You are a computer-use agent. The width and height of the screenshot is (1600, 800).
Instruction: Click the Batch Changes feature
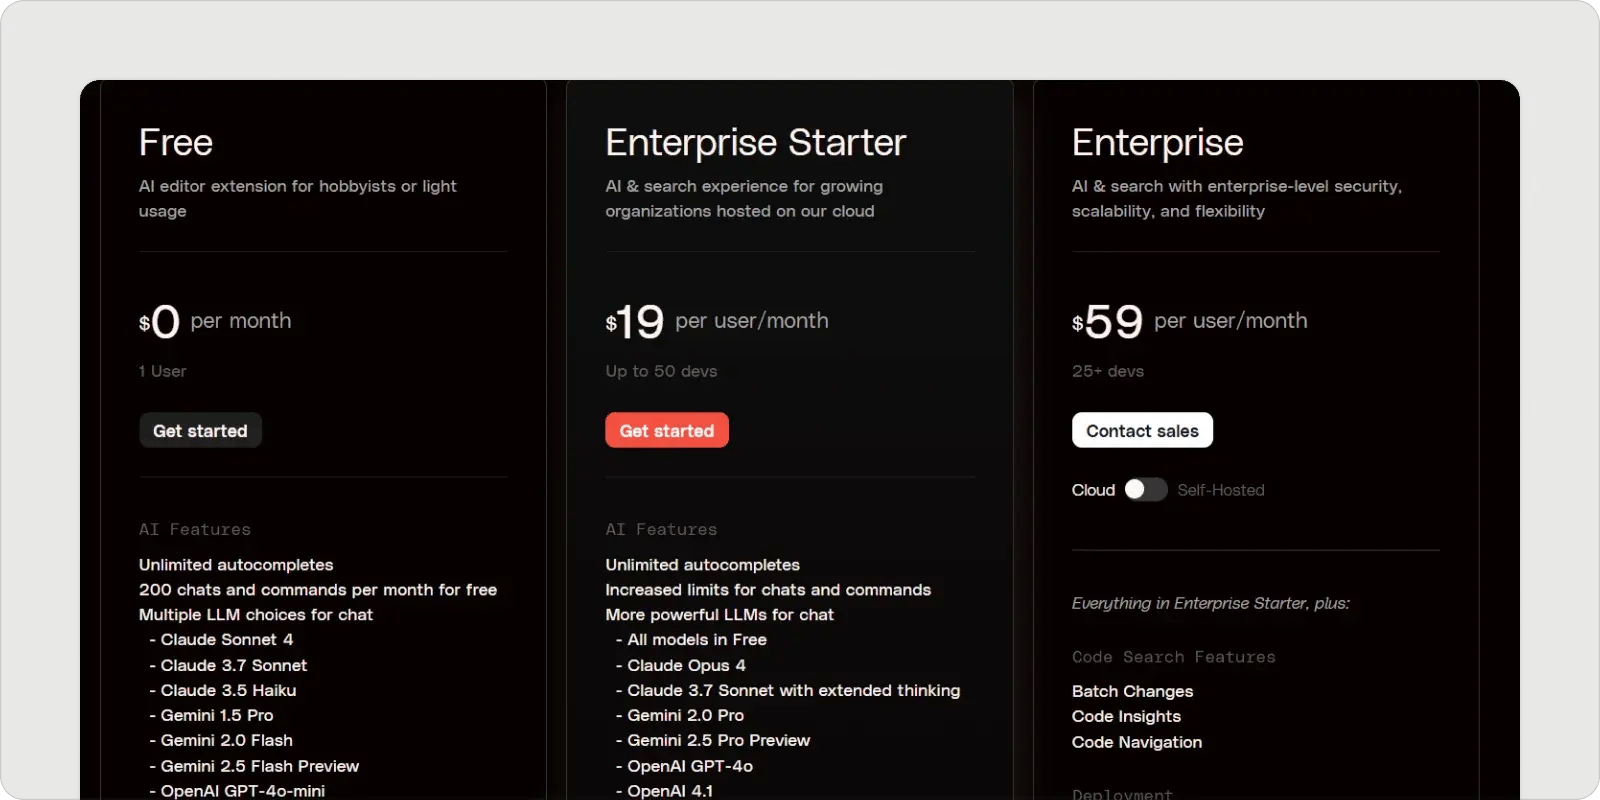[x=1132, y=691]
